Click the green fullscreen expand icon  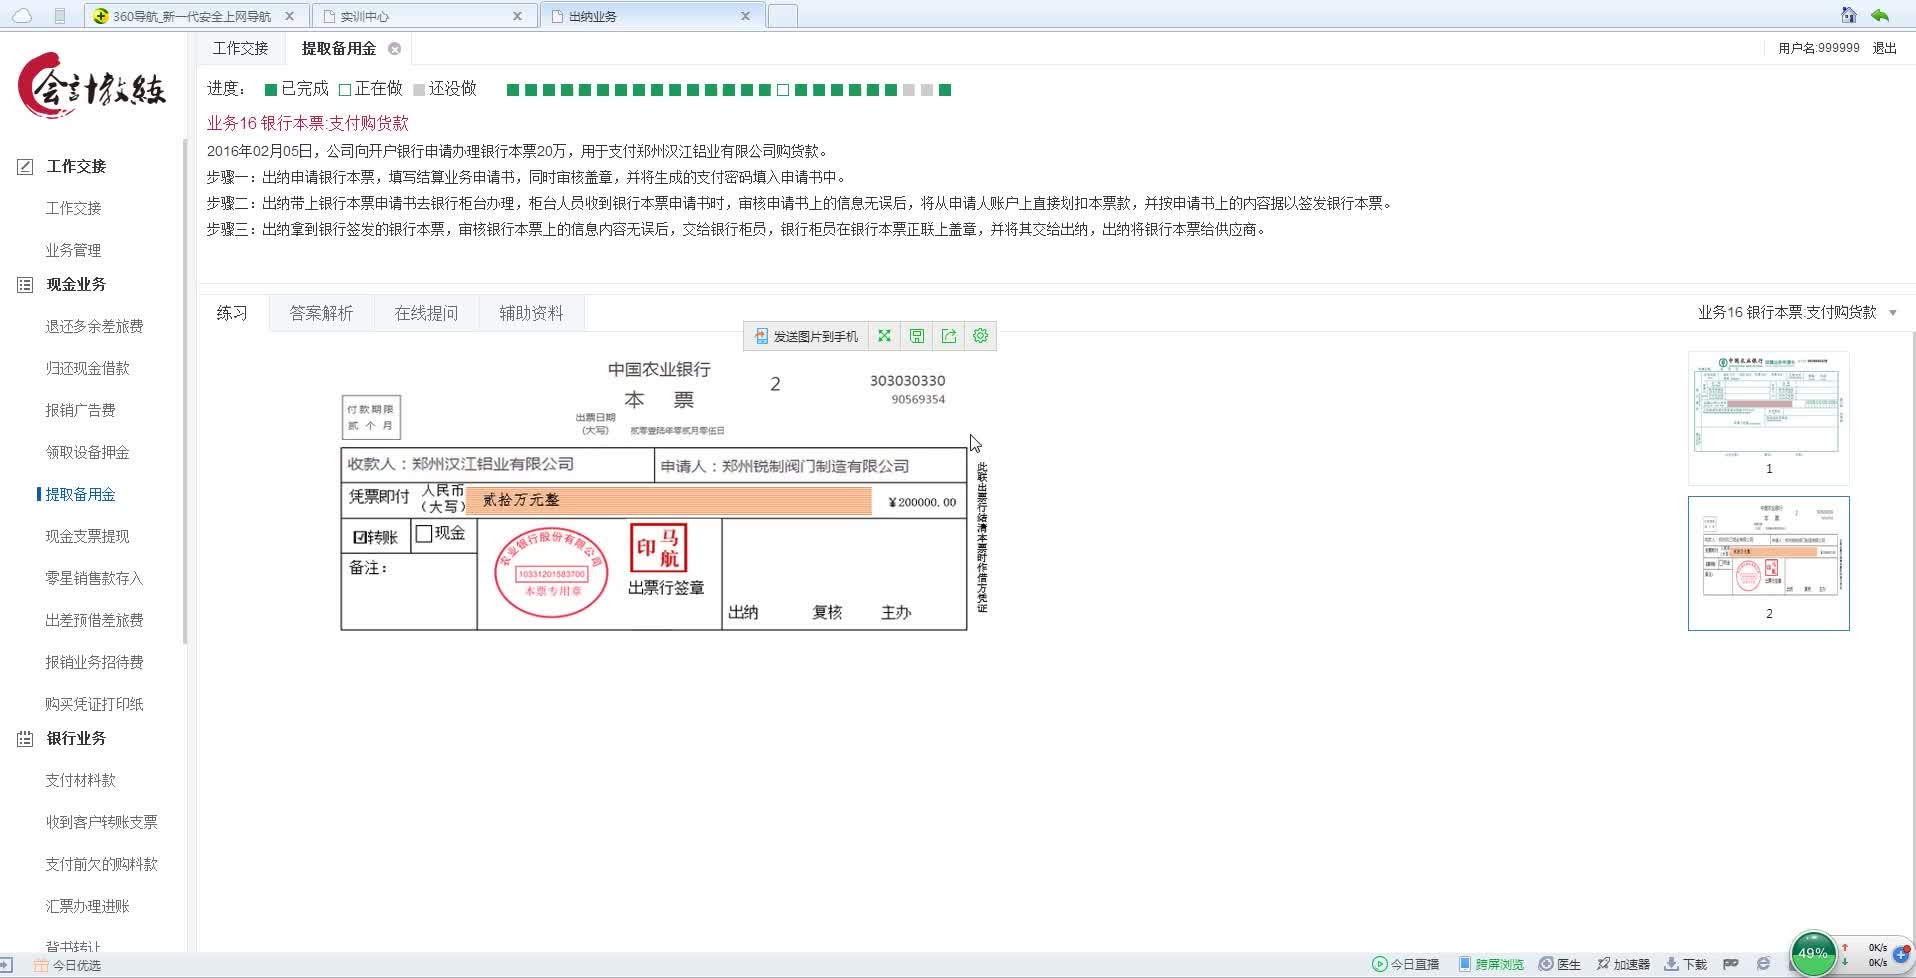tap(884, 336)
